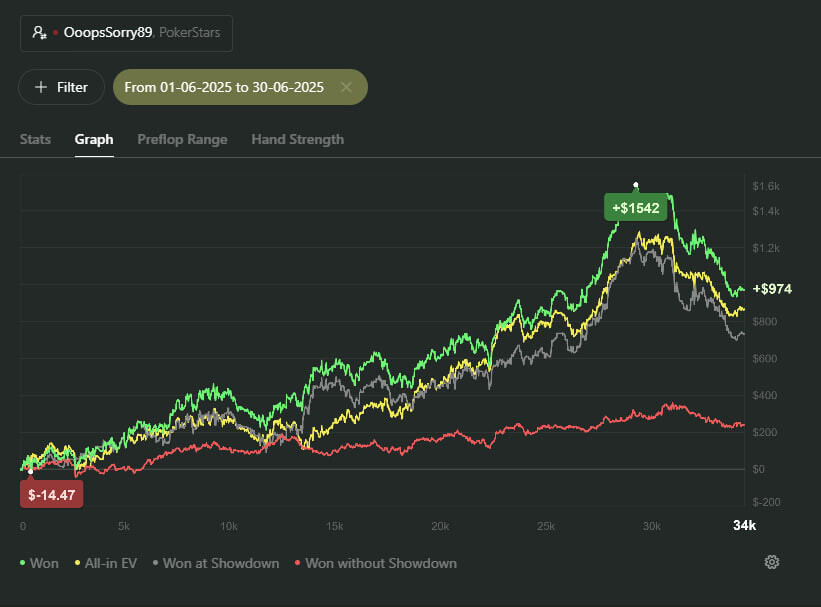Viewport: 821px width, 607px height.
Task: Select the Graph tab
Action: click(x=94, y=139)
